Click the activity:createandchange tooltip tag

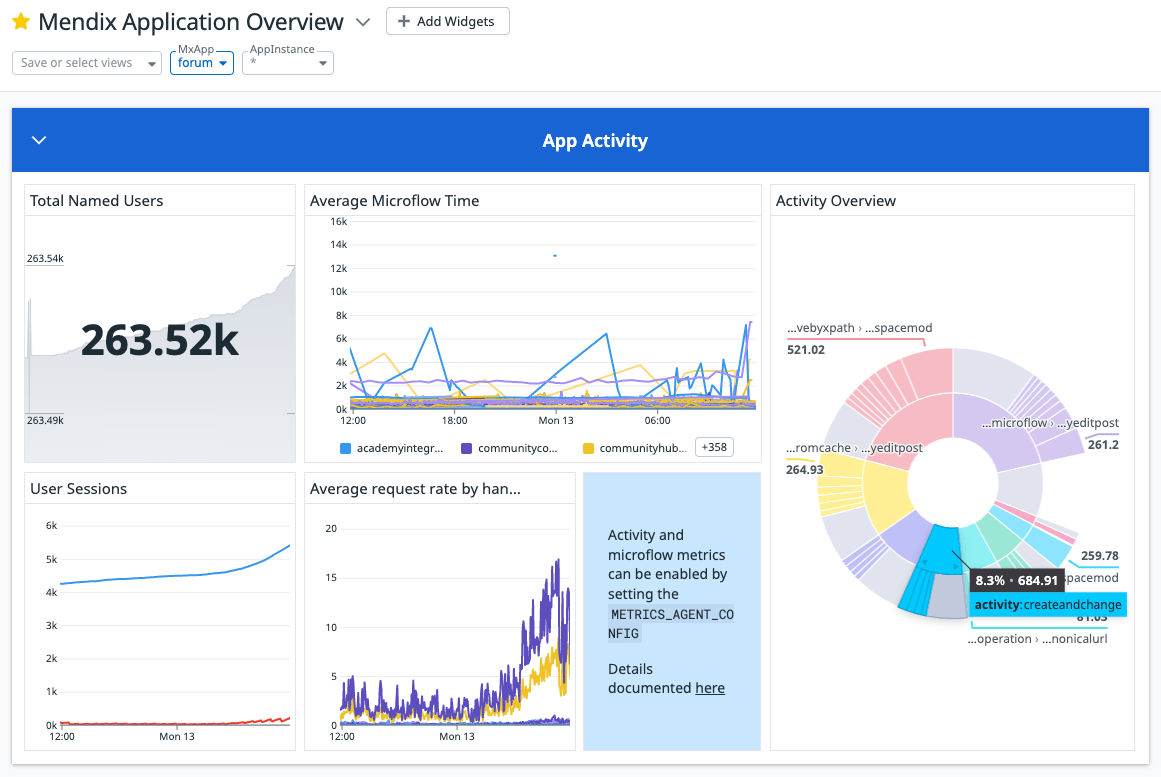(1048, 604)
